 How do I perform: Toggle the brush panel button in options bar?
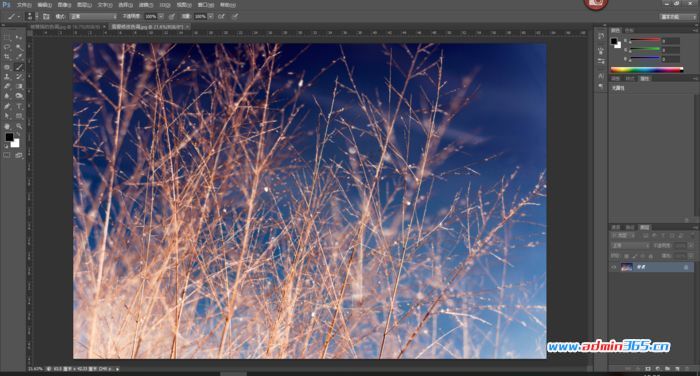coord(46,17)
